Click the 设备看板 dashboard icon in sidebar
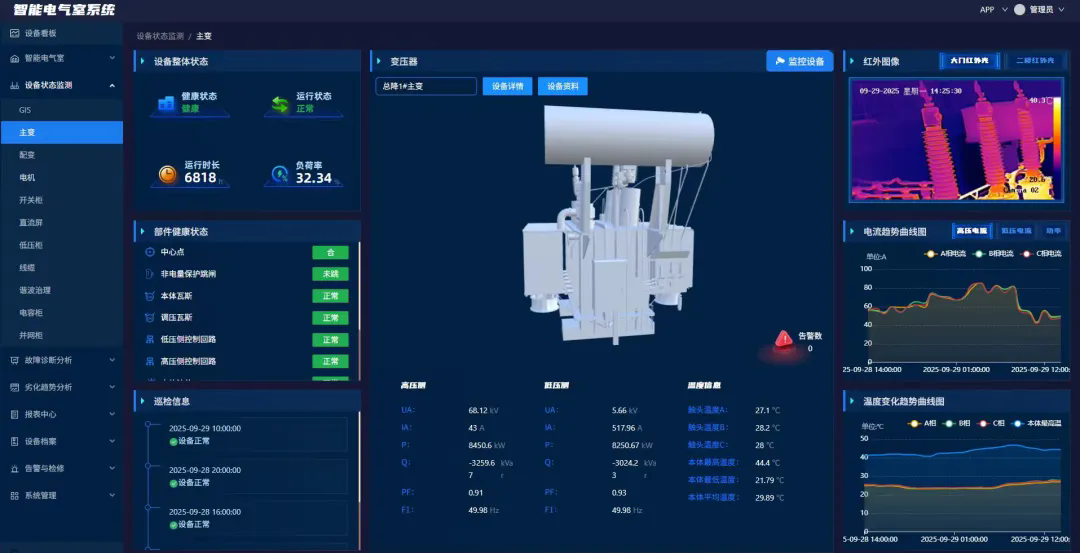The image size is (1080, 553). (14, 33)
